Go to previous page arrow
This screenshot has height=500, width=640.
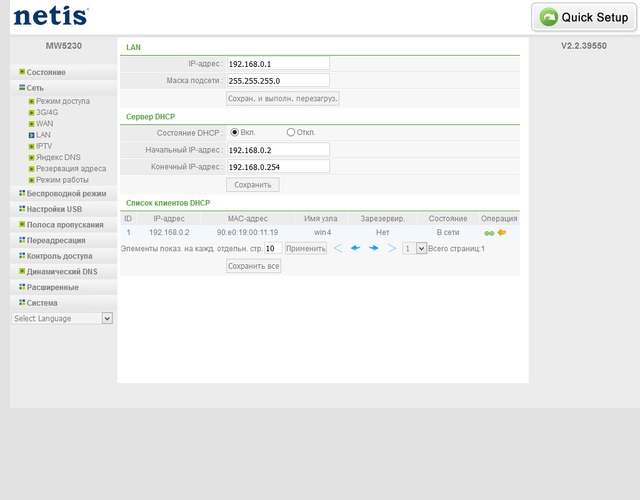(356, 248)
